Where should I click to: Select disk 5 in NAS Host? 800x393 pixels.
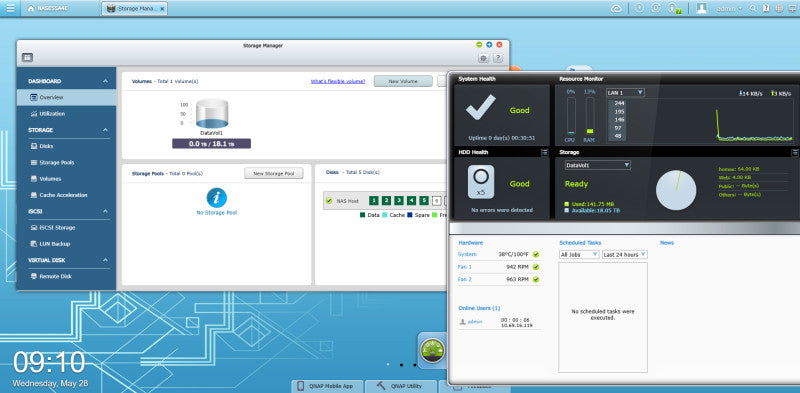pos(423,201)
